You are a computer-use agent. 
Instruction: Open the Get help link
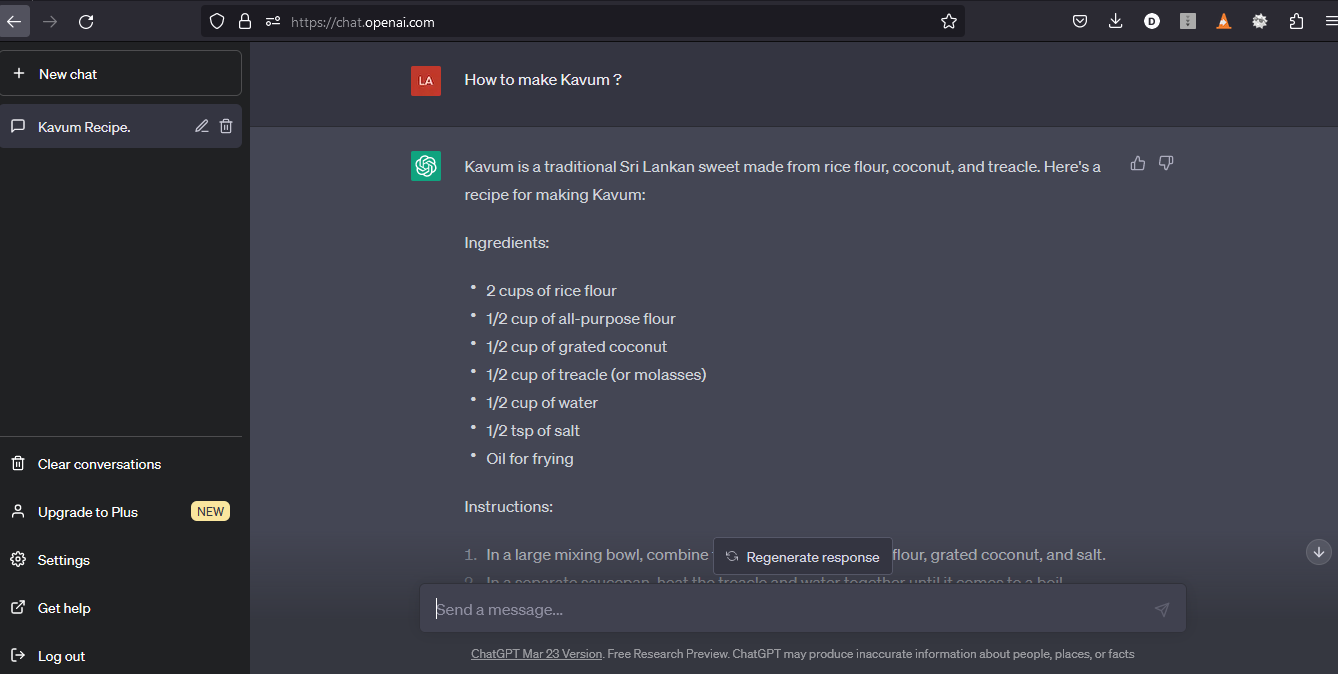[121, 608]
